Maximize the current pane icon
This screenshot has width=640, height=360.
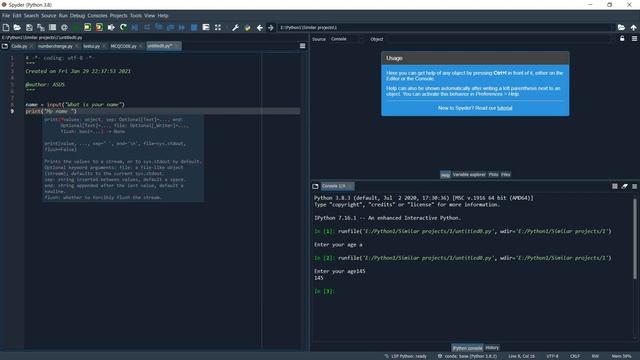tap(206, 27)
